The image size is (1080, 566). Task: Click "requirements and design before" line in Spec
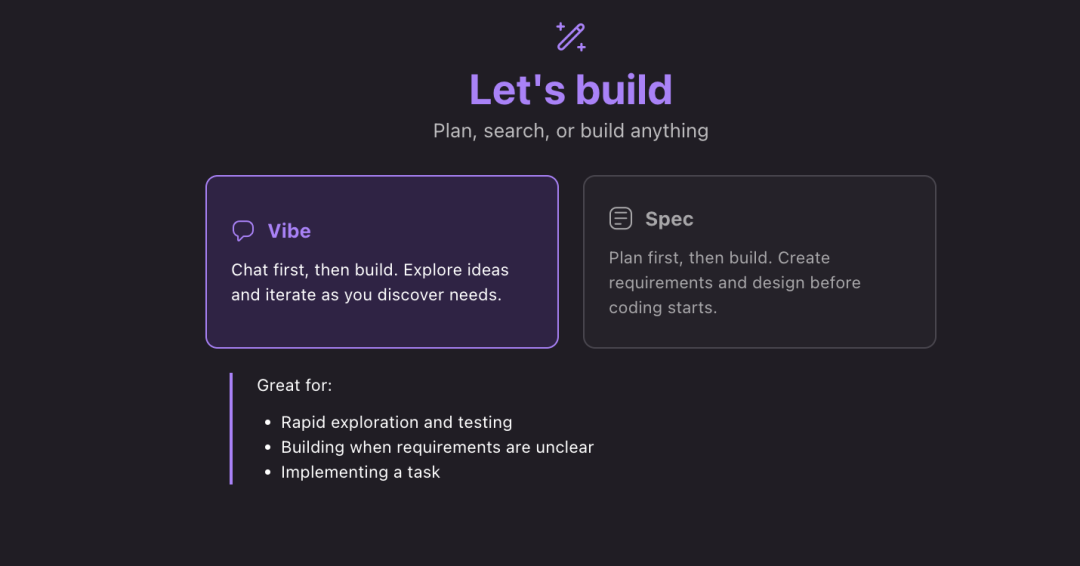(734, 283)
